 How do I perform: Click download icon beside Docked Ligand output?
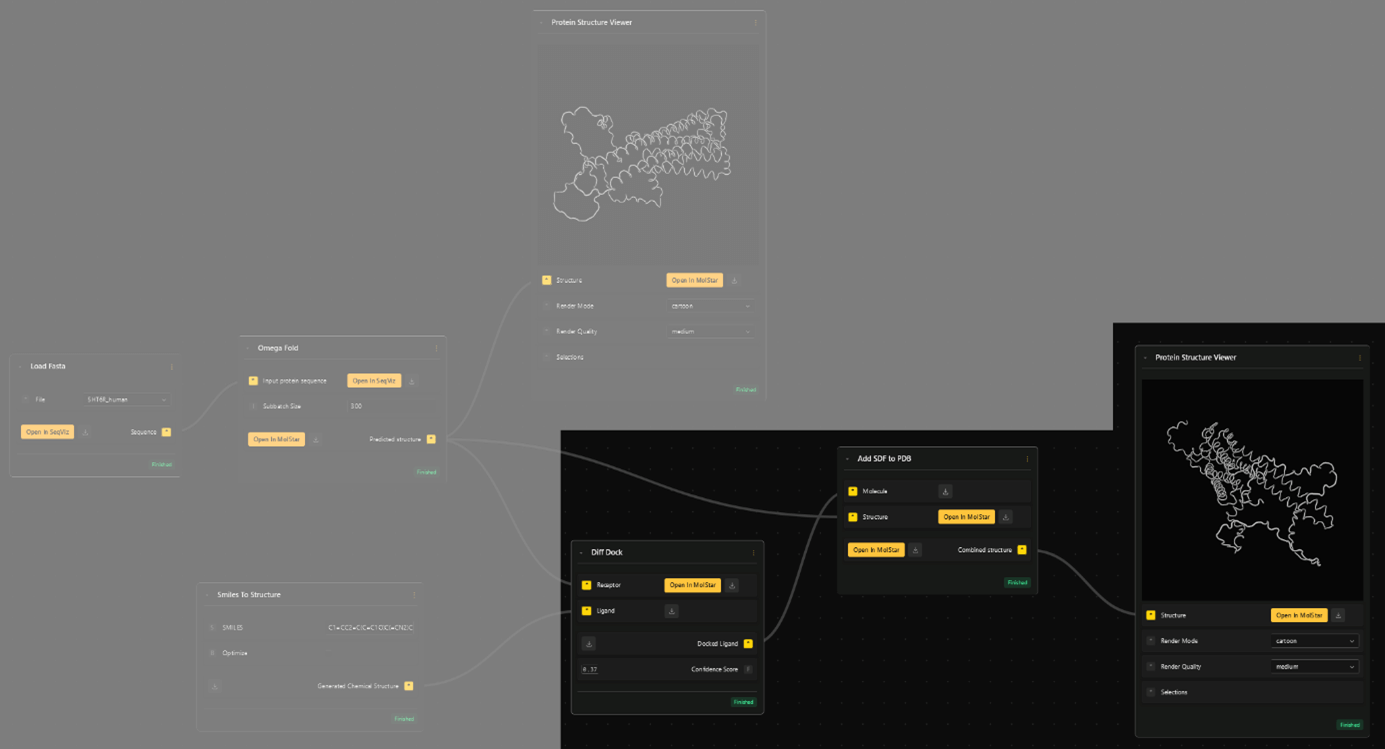click(589, 644)
